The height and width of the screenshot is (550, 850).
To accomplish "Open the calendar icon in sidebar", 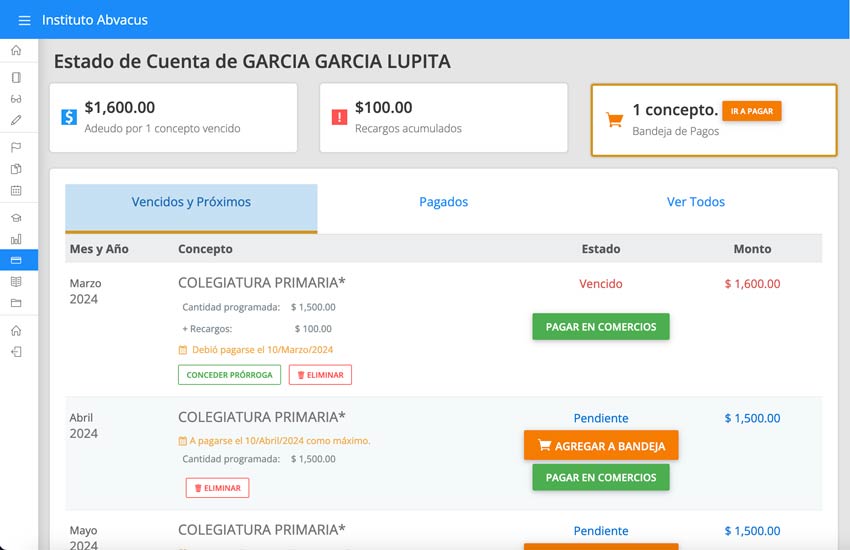I will pos(16,190).
